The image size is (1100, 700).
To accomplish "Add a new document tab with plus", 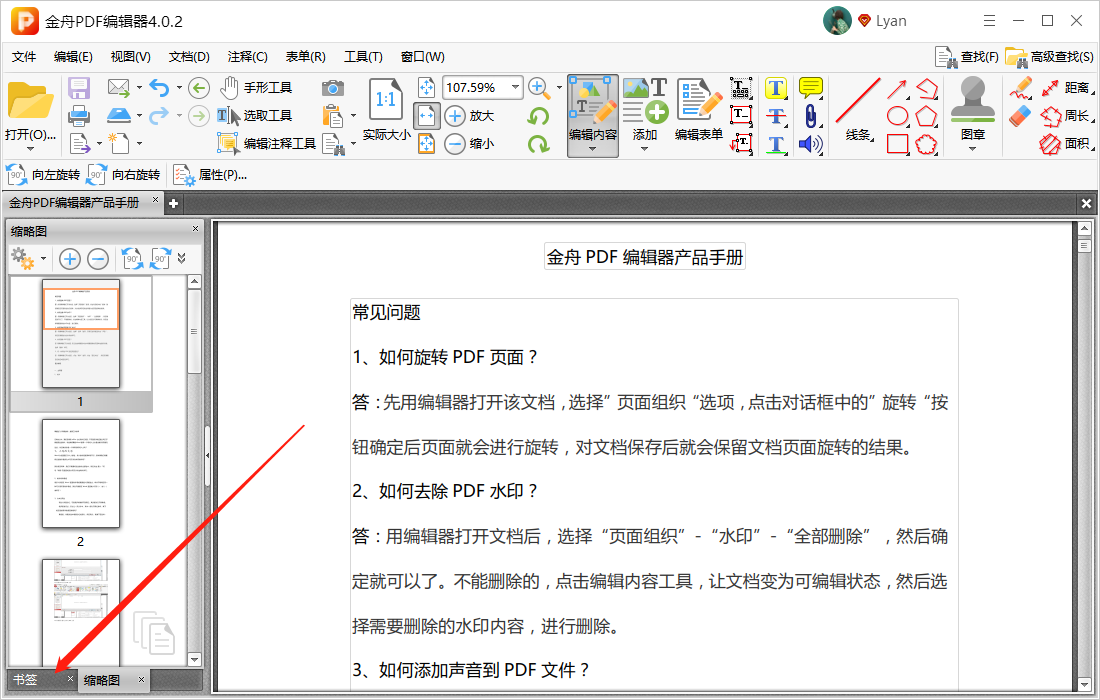I will click(x=173, y=203).
